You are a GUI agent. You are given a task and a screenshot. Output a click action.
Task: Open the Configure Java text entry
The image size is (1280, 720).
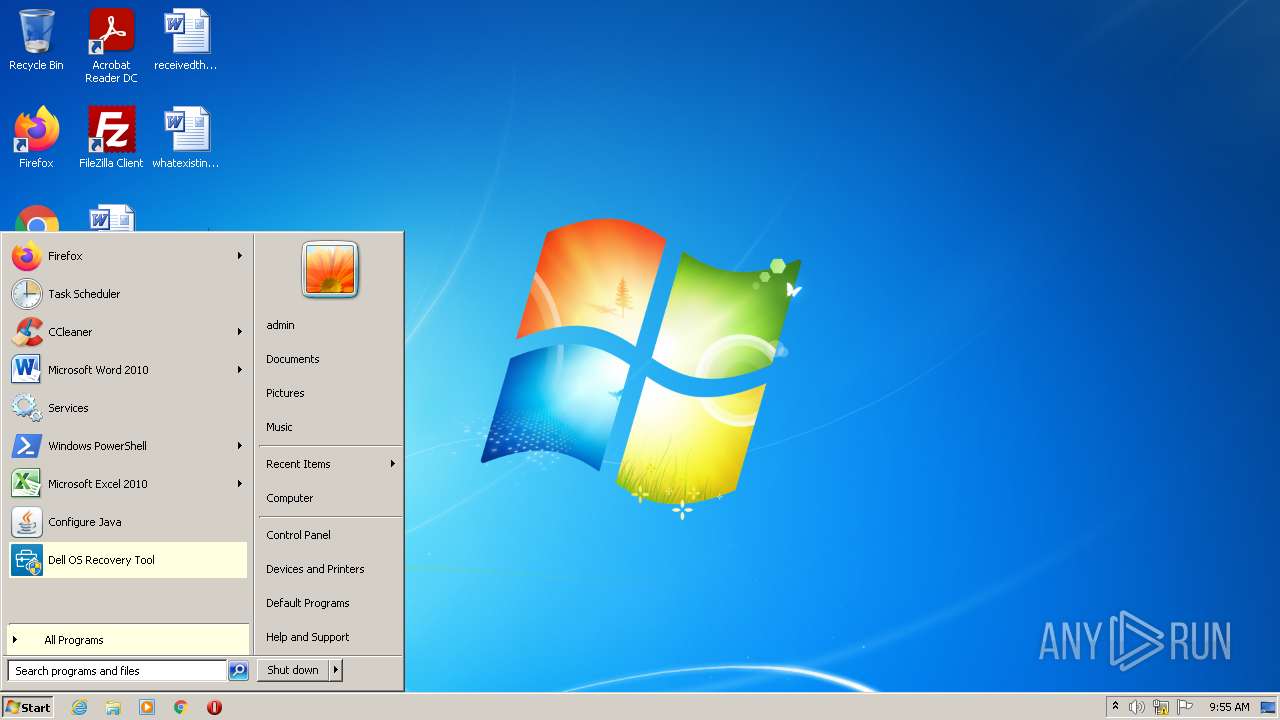85,522
